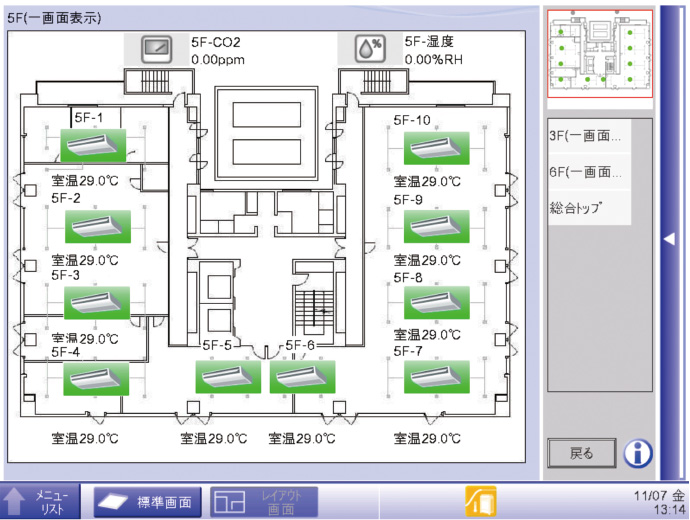The width and height of the screenshot is (690, 520).
Task: Open the information (i) icon
Action: coord(638,453)
